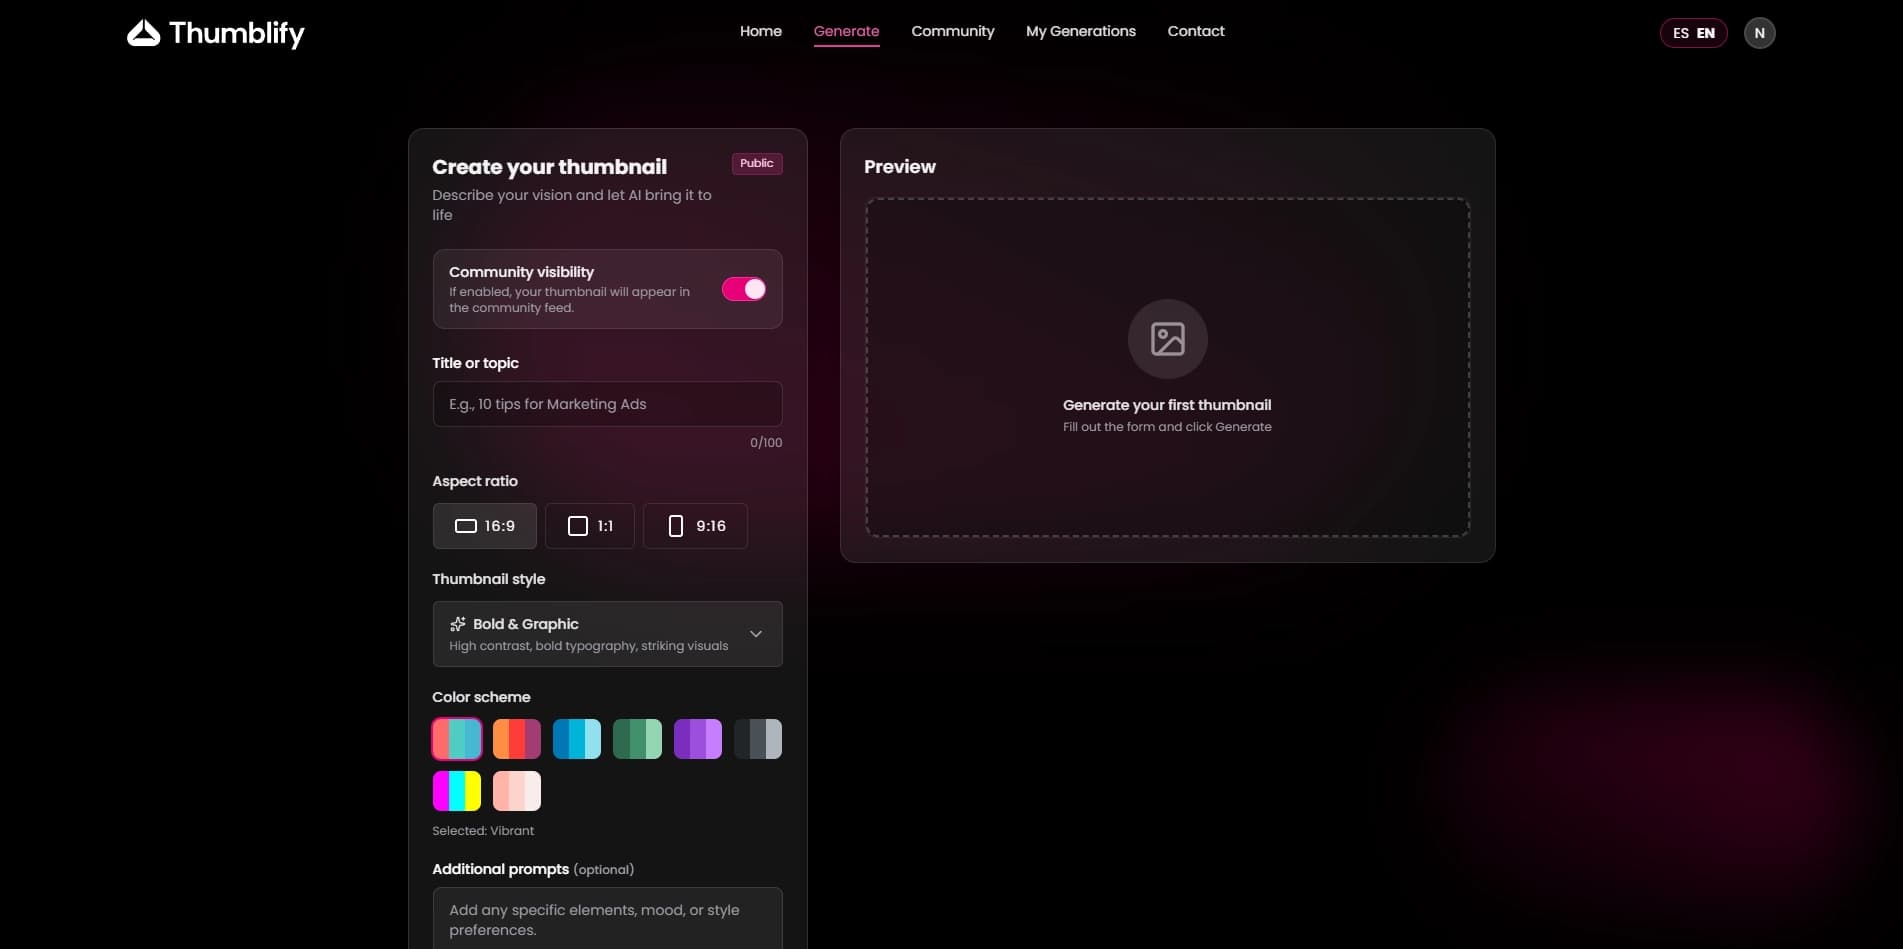Image resolution: width=1903 pixels, height=949 pixels.
Task: Go to the Contact page
Action: coord(1195,31)
